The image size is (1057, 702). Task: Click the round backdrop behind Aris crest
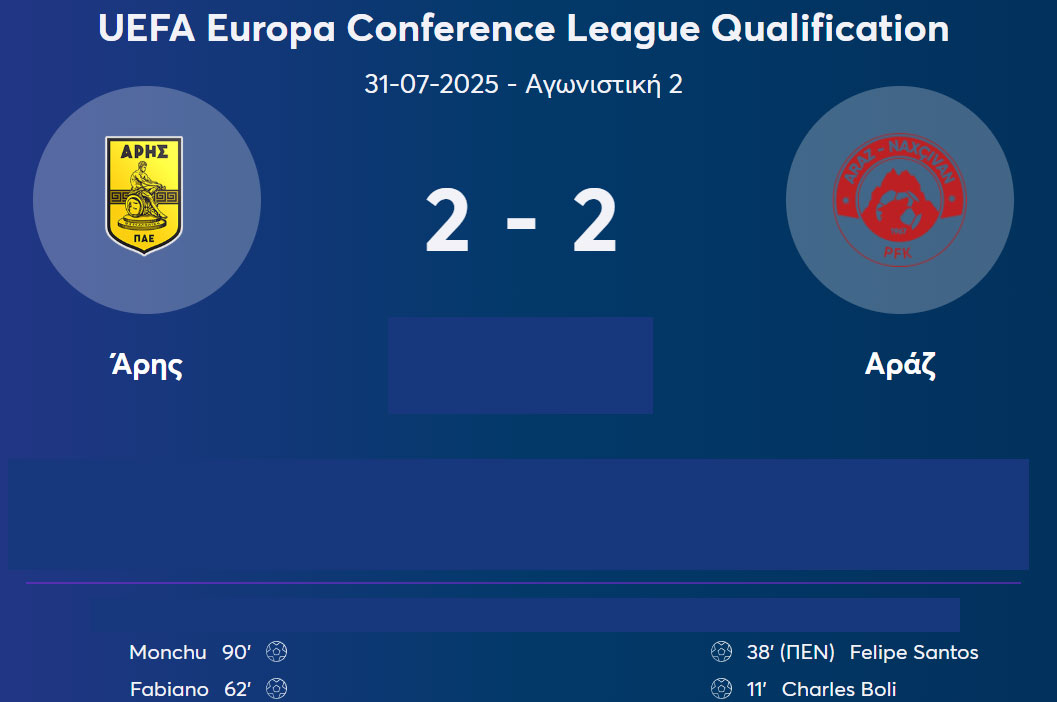point(147,200)
